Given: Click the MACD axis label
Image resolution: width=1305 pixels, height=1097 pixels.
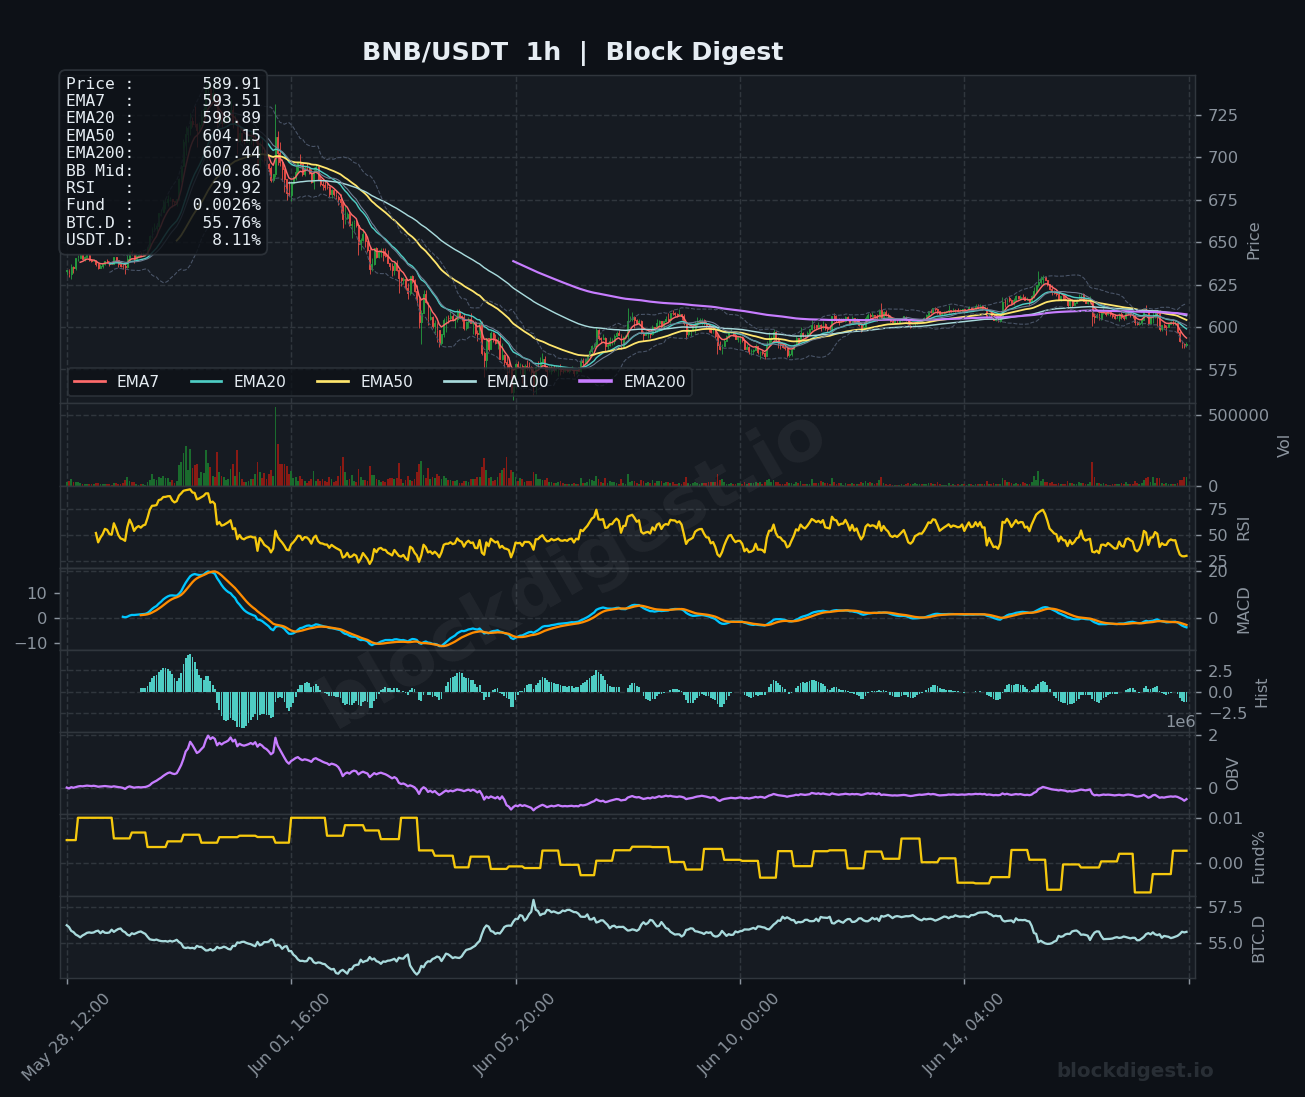Looking at the screenshot, I should [x=1244, y=610].
